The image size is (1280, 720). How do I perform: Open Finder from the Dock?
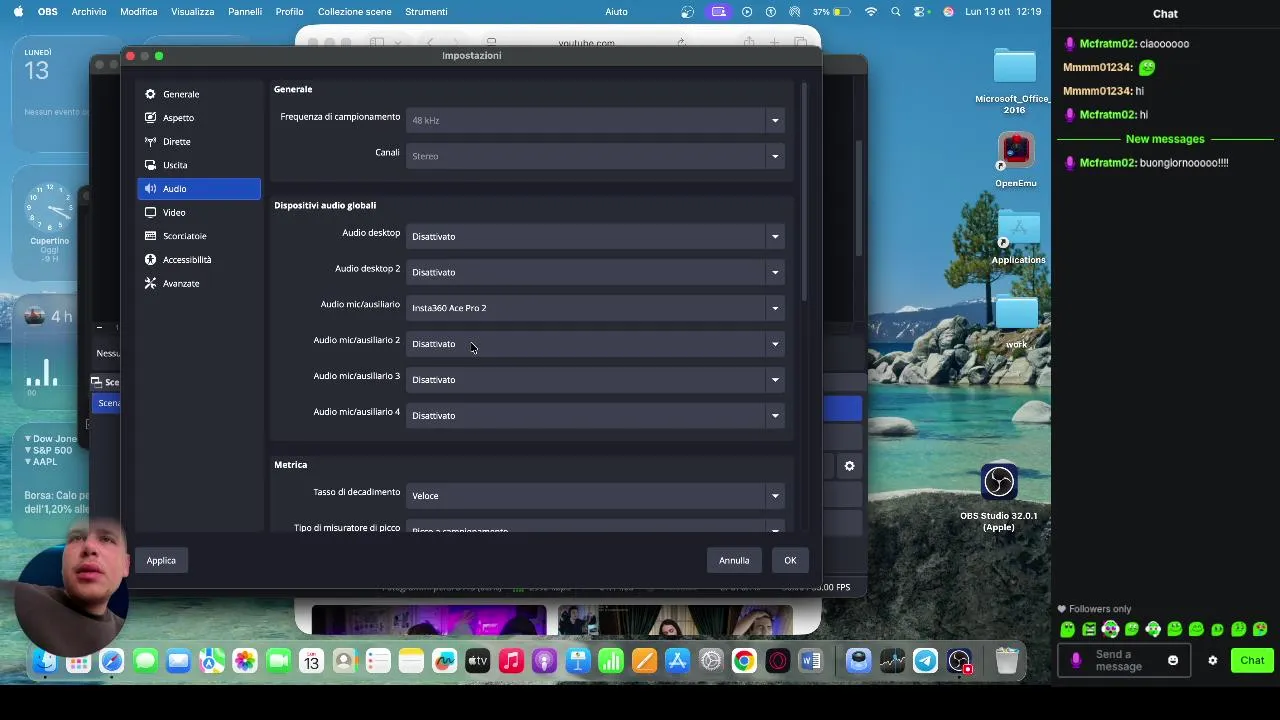(x=45, y=661)
